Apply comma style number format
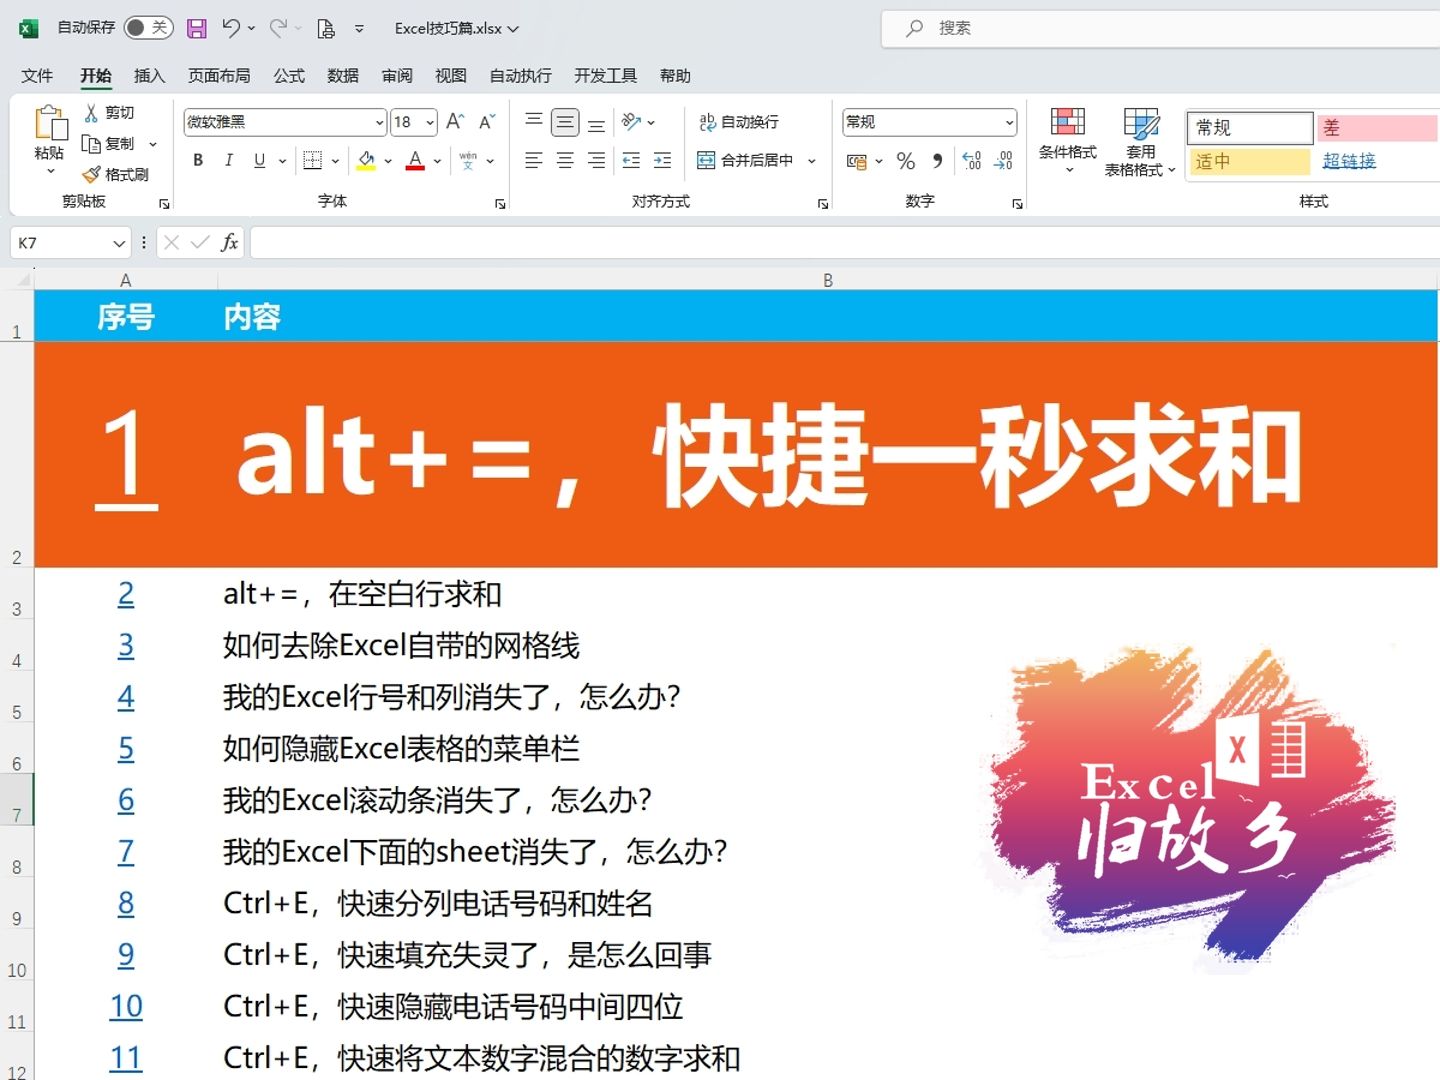Screen dimensions: 1440x1080 (937, 161)
